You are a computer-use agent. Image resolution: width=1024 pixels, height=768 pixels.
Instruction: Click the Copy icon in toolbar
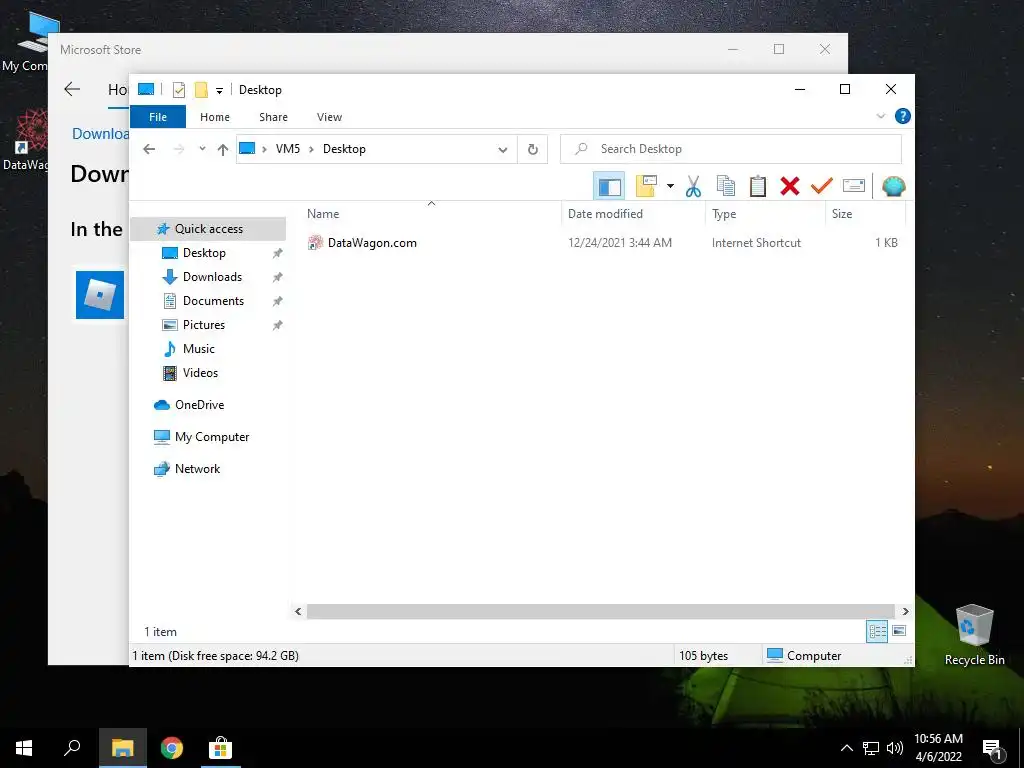pyautogui.click(x=726, y=186)
